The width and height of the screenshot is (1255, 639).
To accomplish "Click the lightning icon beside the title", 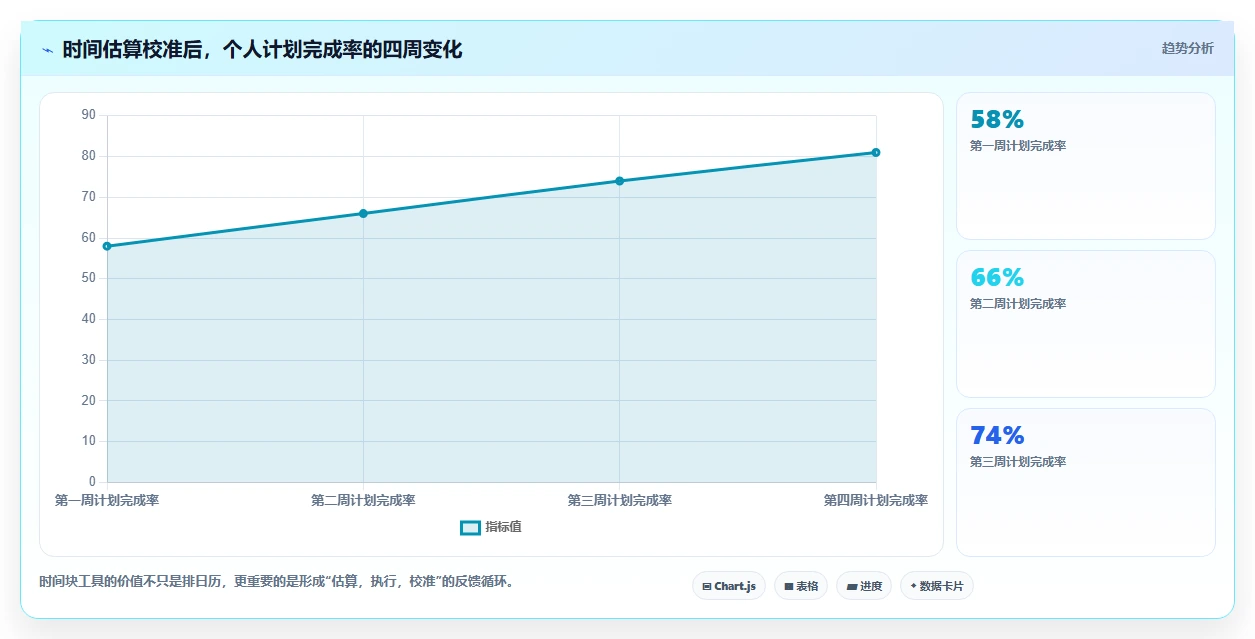I will [47, 50].
